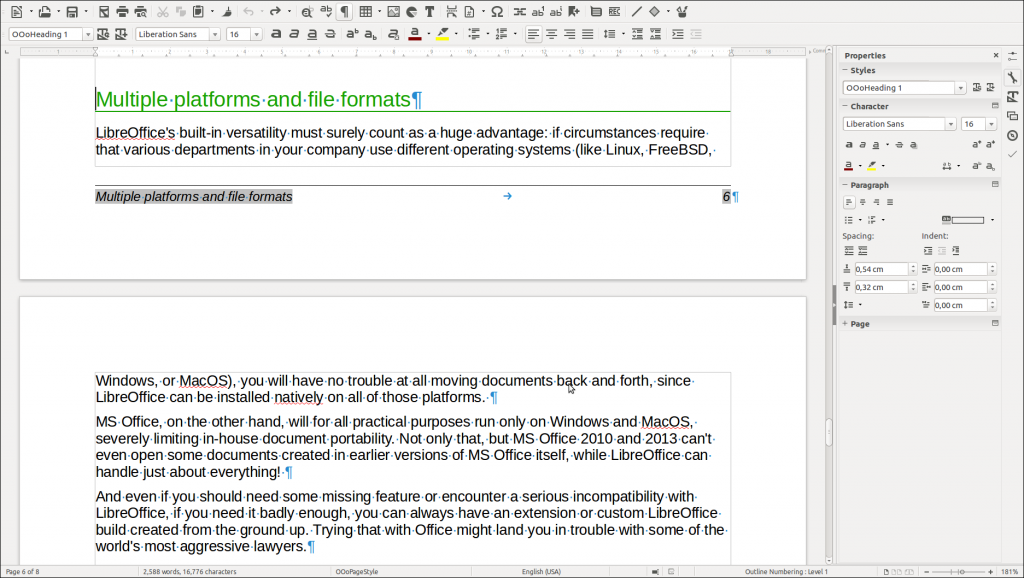Toggle bold formatting

(x=274, y=33)
